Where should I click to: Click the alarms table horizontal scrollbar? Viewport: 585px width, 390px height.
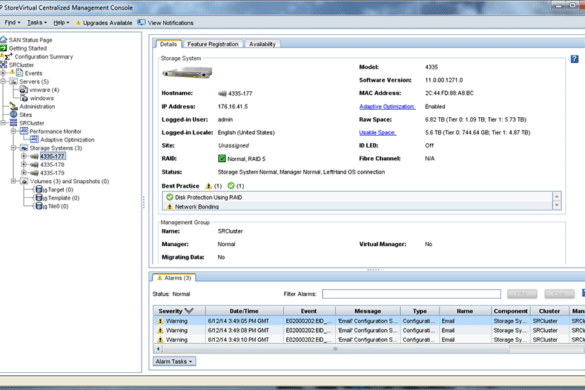[x=336, y=349]
